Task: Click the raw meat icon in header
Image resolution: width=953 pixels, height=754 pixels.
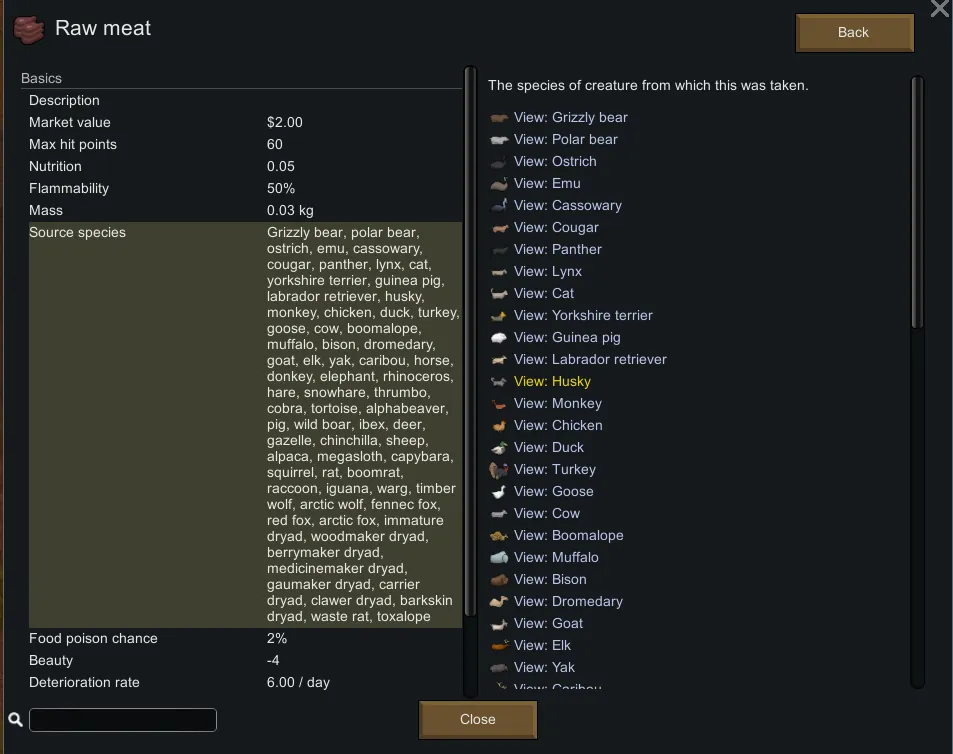Action: tap(30, 29)
